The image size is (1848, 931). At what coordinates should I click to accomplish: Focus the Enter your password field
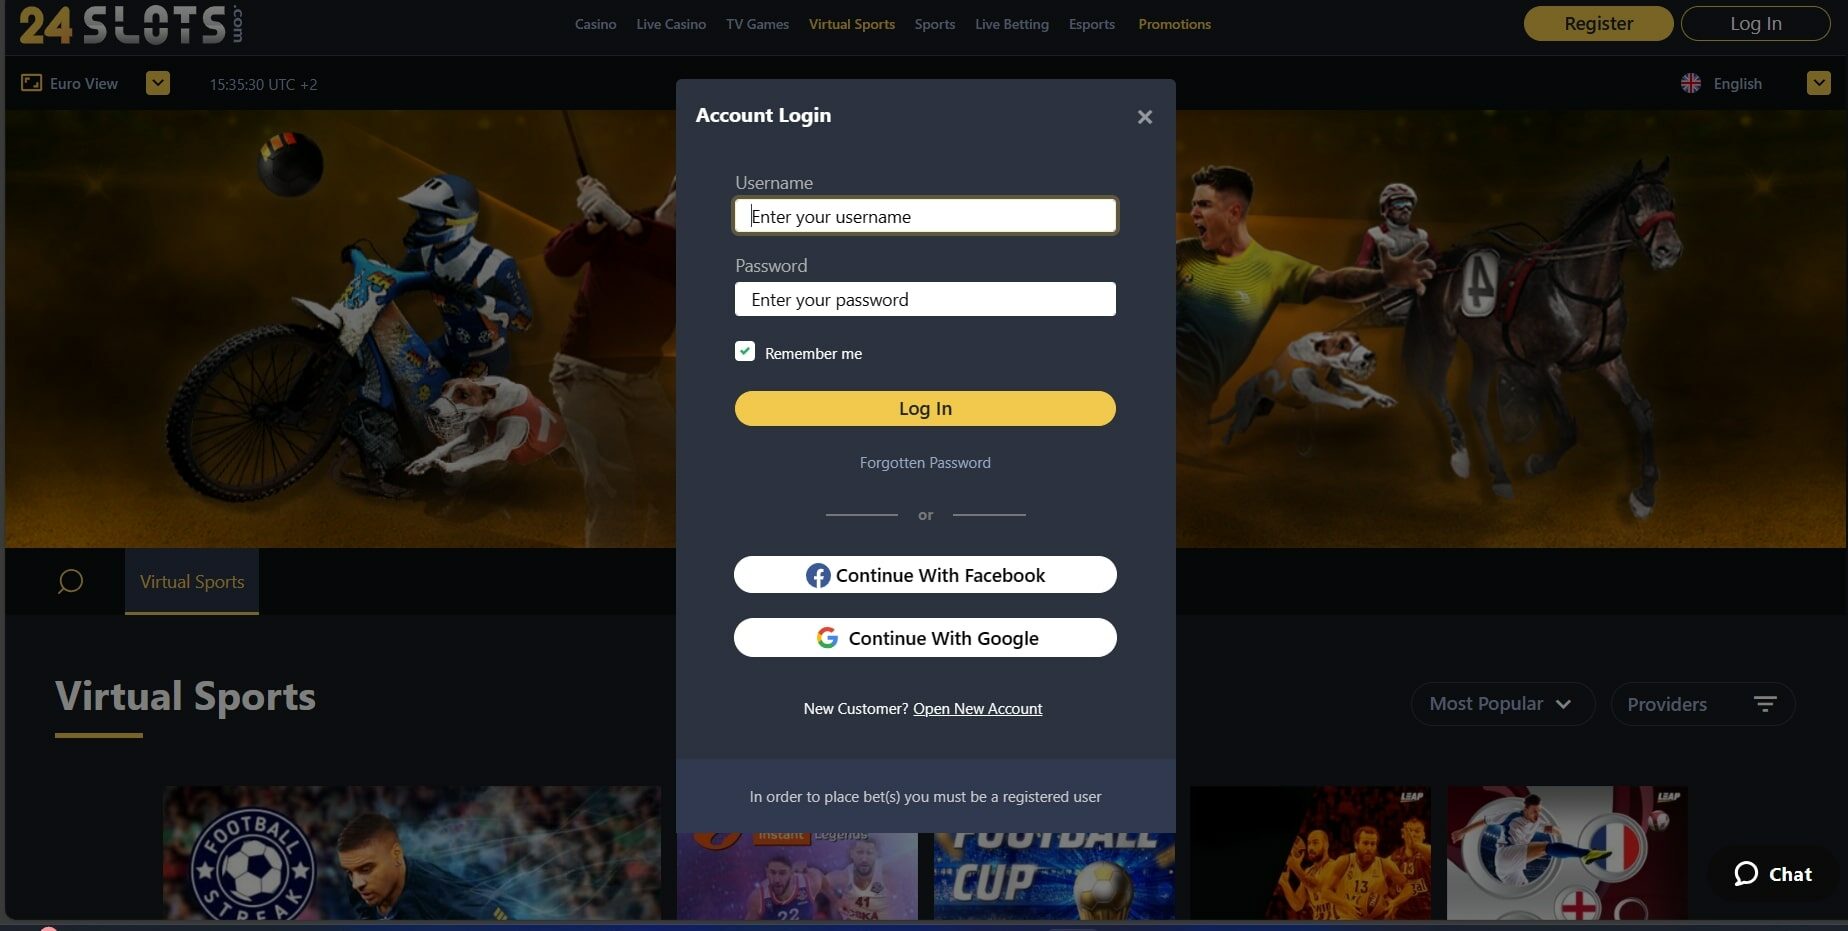(x=925, y=299)
